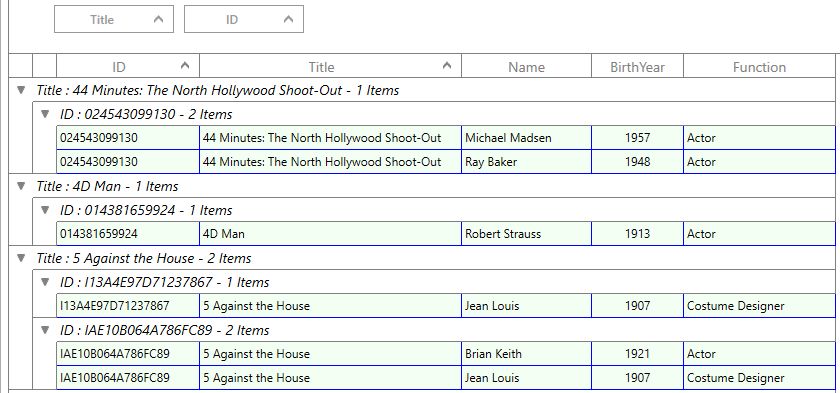This screenshot has width=840, height=393.
Task: Click the ID group chip in group panel
Action: tap(244, 19)
